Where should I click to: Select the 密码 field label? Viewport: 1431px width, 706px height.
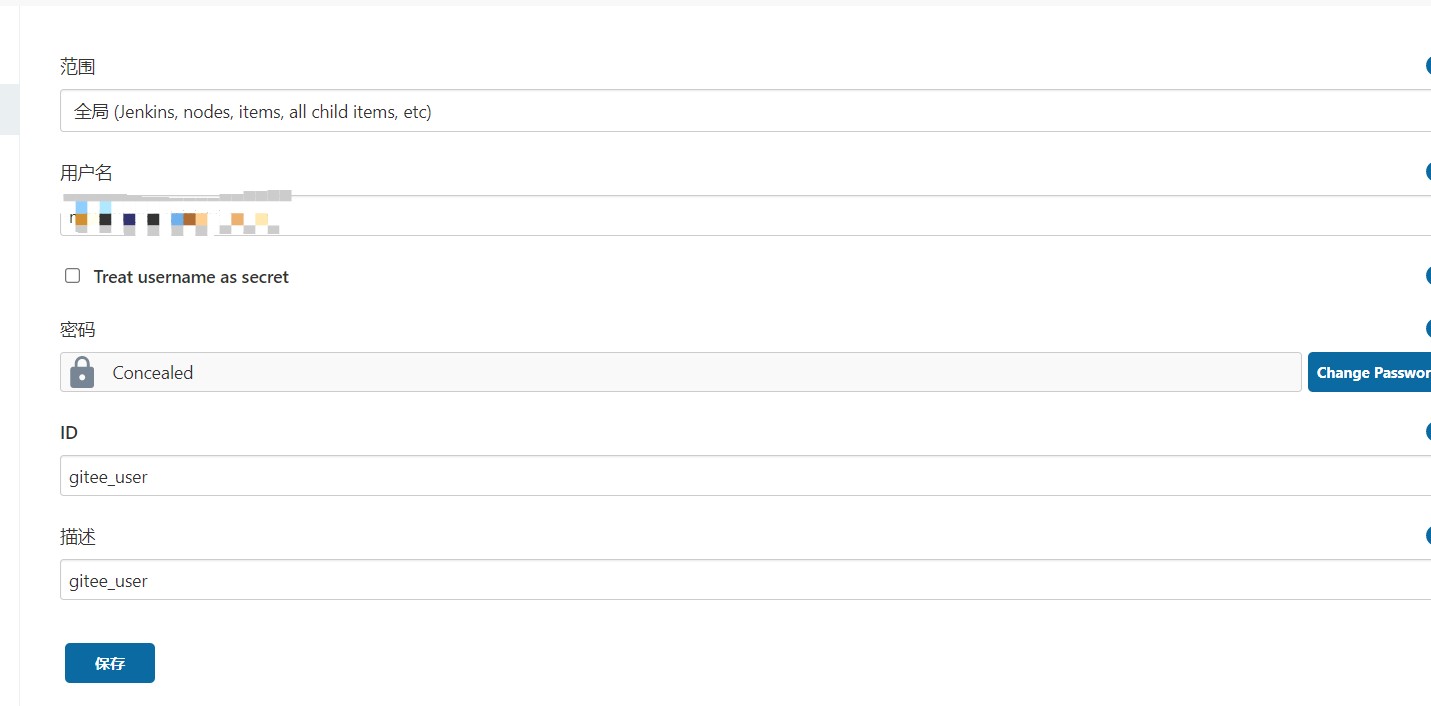point(78,328)
